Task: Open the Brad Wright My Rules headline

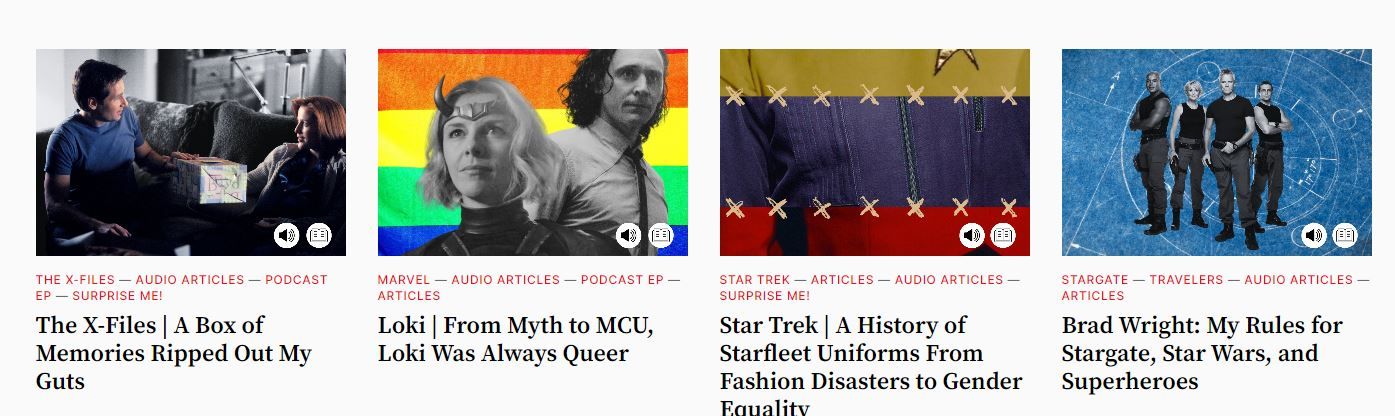Action: pos(1202,353)
